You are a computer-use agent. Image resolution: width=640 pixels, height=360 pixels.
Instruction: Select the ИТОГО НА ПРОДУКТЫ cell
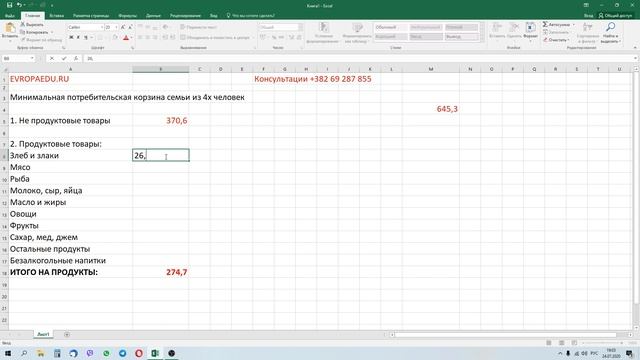70,272
